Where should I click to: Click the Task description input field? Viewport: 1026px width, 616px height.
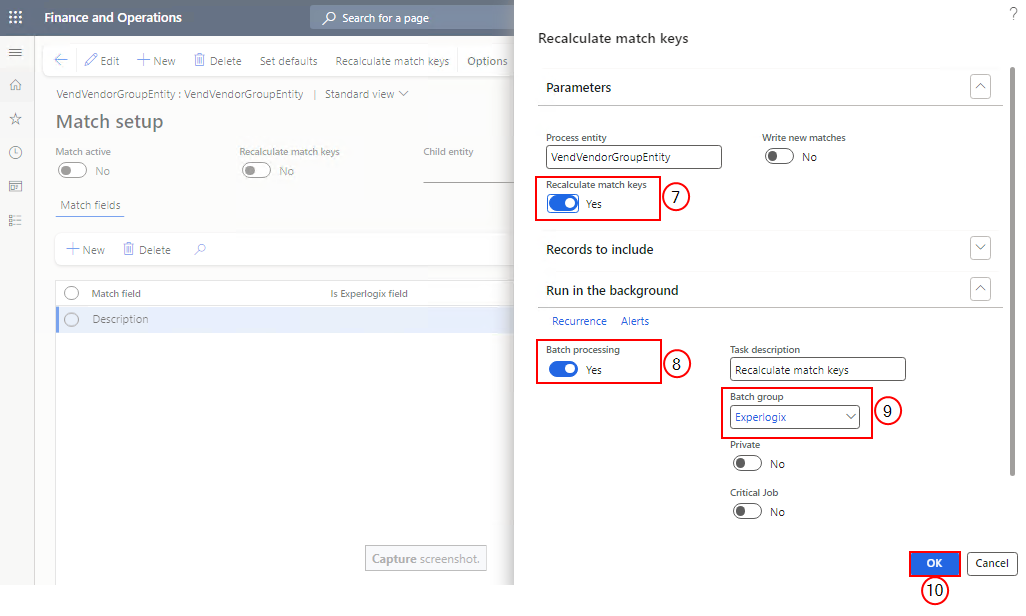tap(817, 369)
